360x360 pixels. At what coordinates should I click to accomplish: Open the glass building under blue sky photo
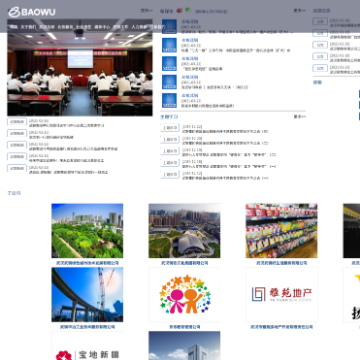(184, 346)
